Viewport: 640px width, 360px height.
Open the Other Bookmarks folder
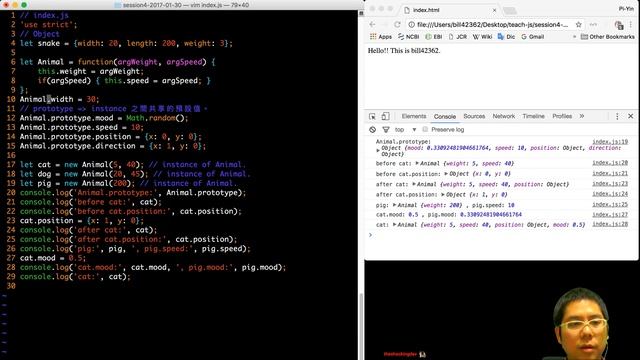607,37
